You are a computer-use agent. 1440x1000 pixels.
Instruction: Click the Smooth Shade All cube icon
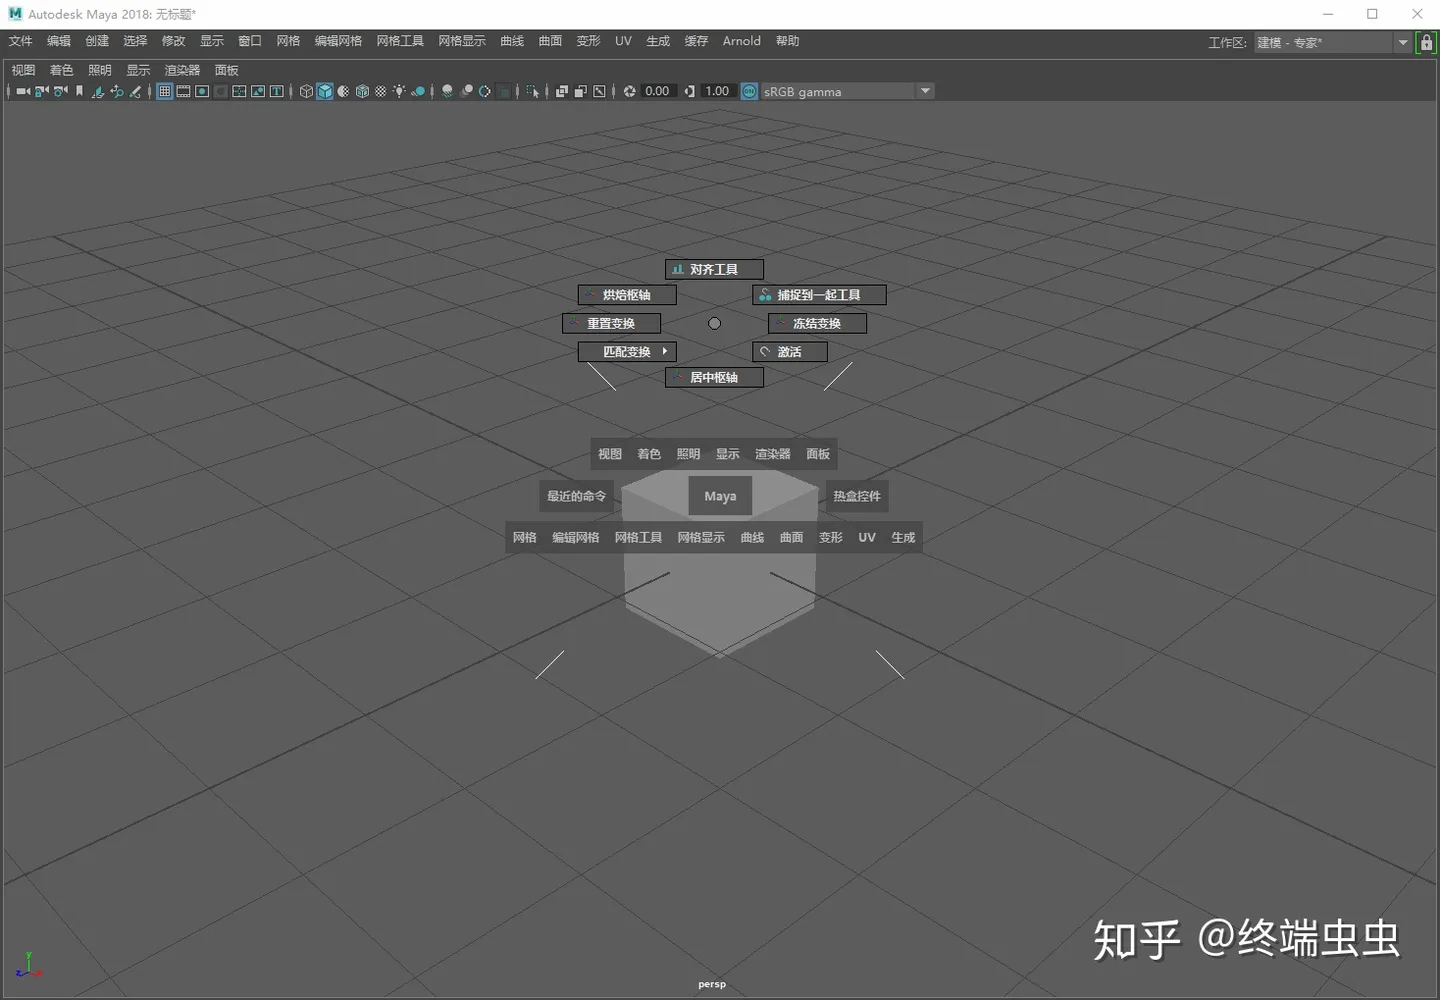point(325,91)
